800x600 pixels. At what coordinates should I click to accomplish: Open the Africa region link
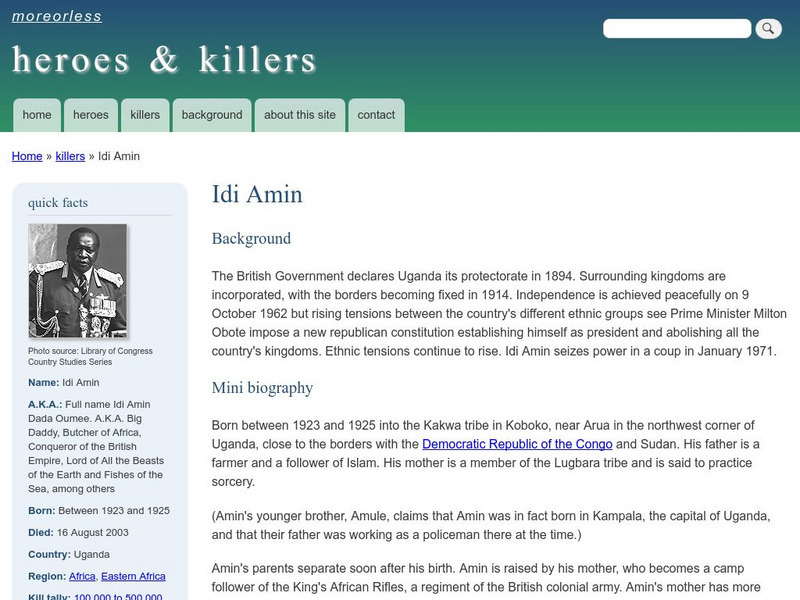tap(82, 575)
